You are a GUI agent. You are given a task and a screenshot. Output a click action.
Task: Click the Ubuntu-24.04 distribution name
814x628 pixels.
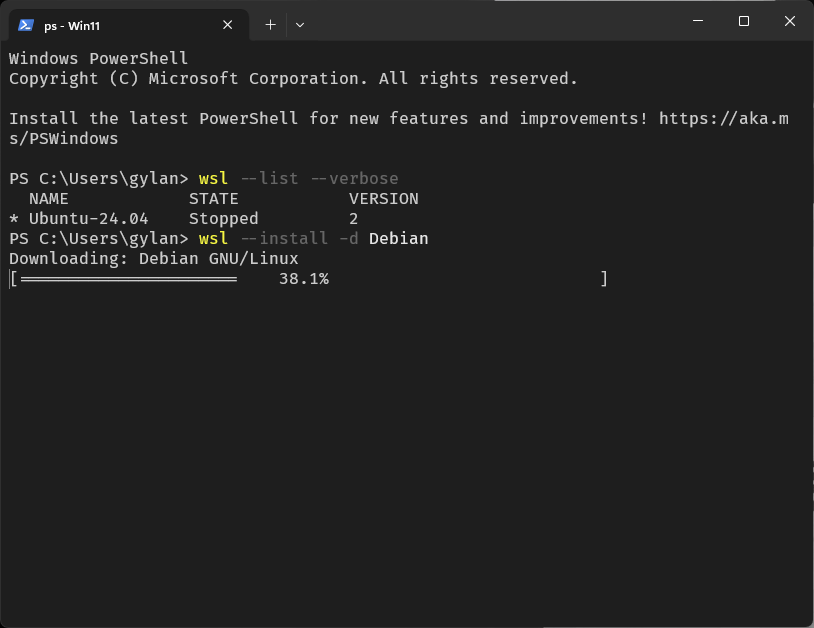tap(88, 219)
